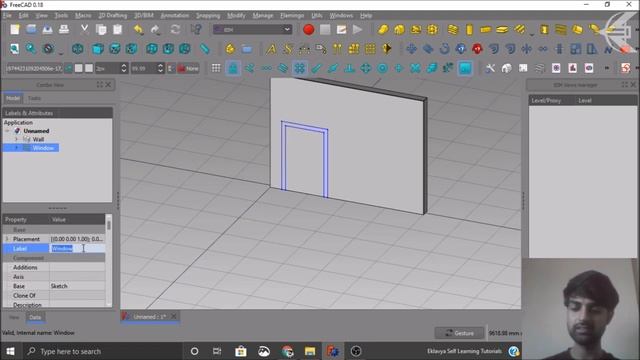The image size is (640, 360).
Task: Select the Arch Building structure tool
Action: click(x=399, y=29)
